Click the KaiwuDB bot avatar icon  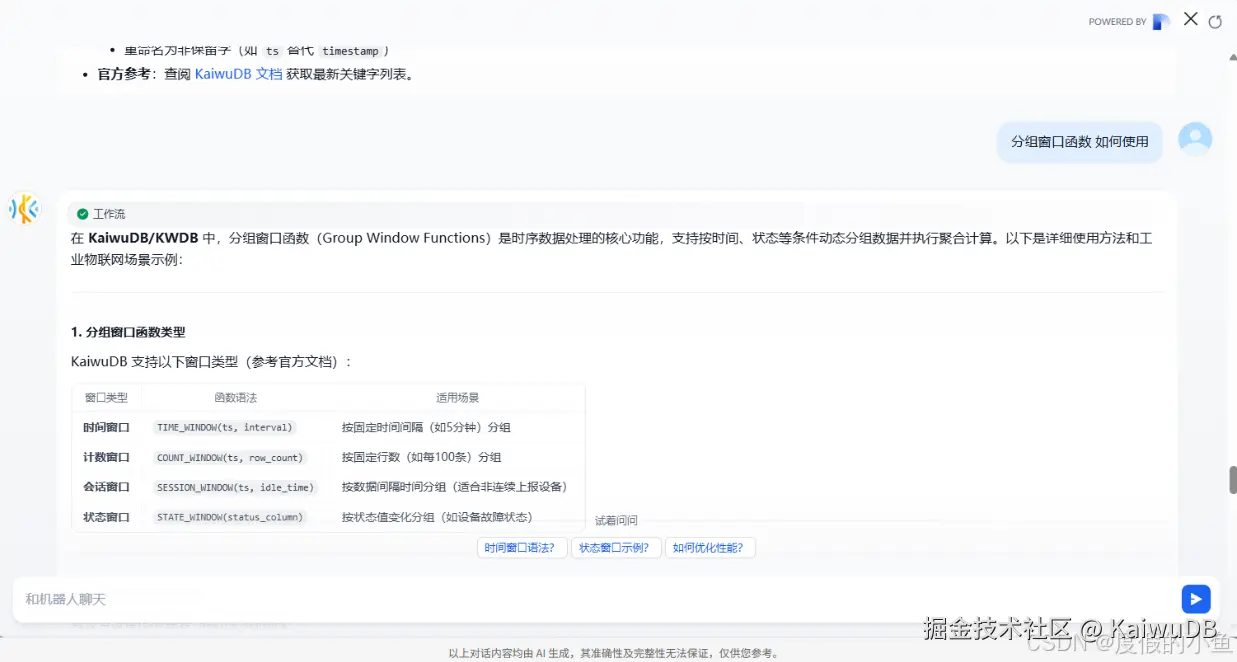tap(24, 209)
